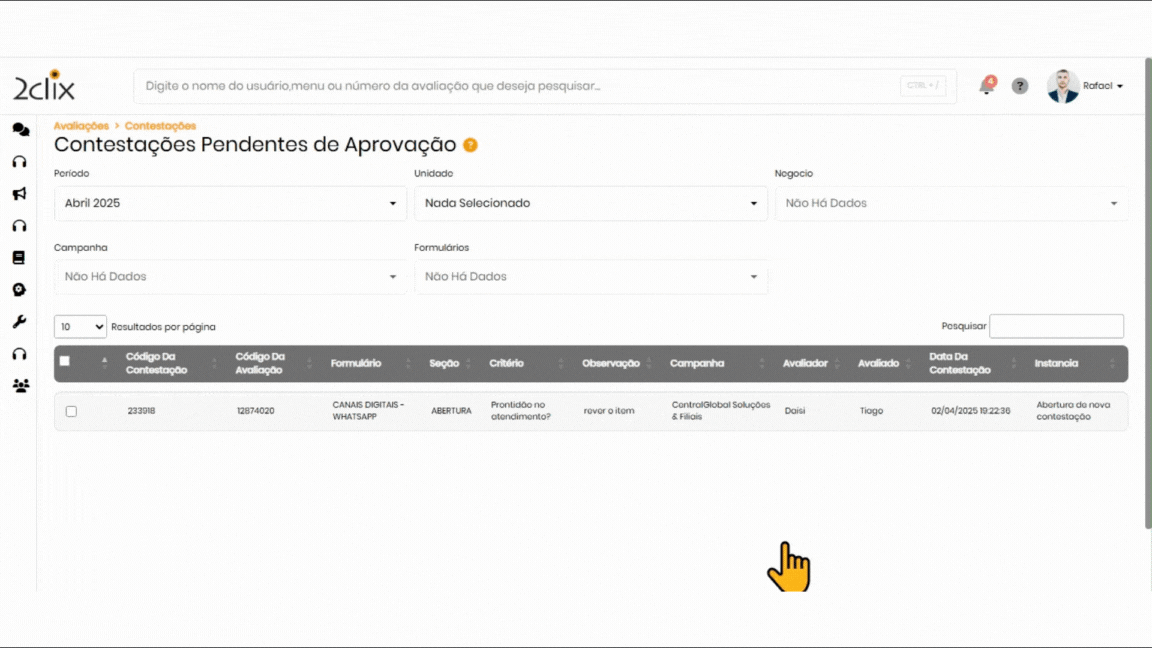Image resolution: width=1152 pixels, height=648 pixels.
Task: Expand the Período dropdown showing Abril 2025
Action: tap(230, 203)
